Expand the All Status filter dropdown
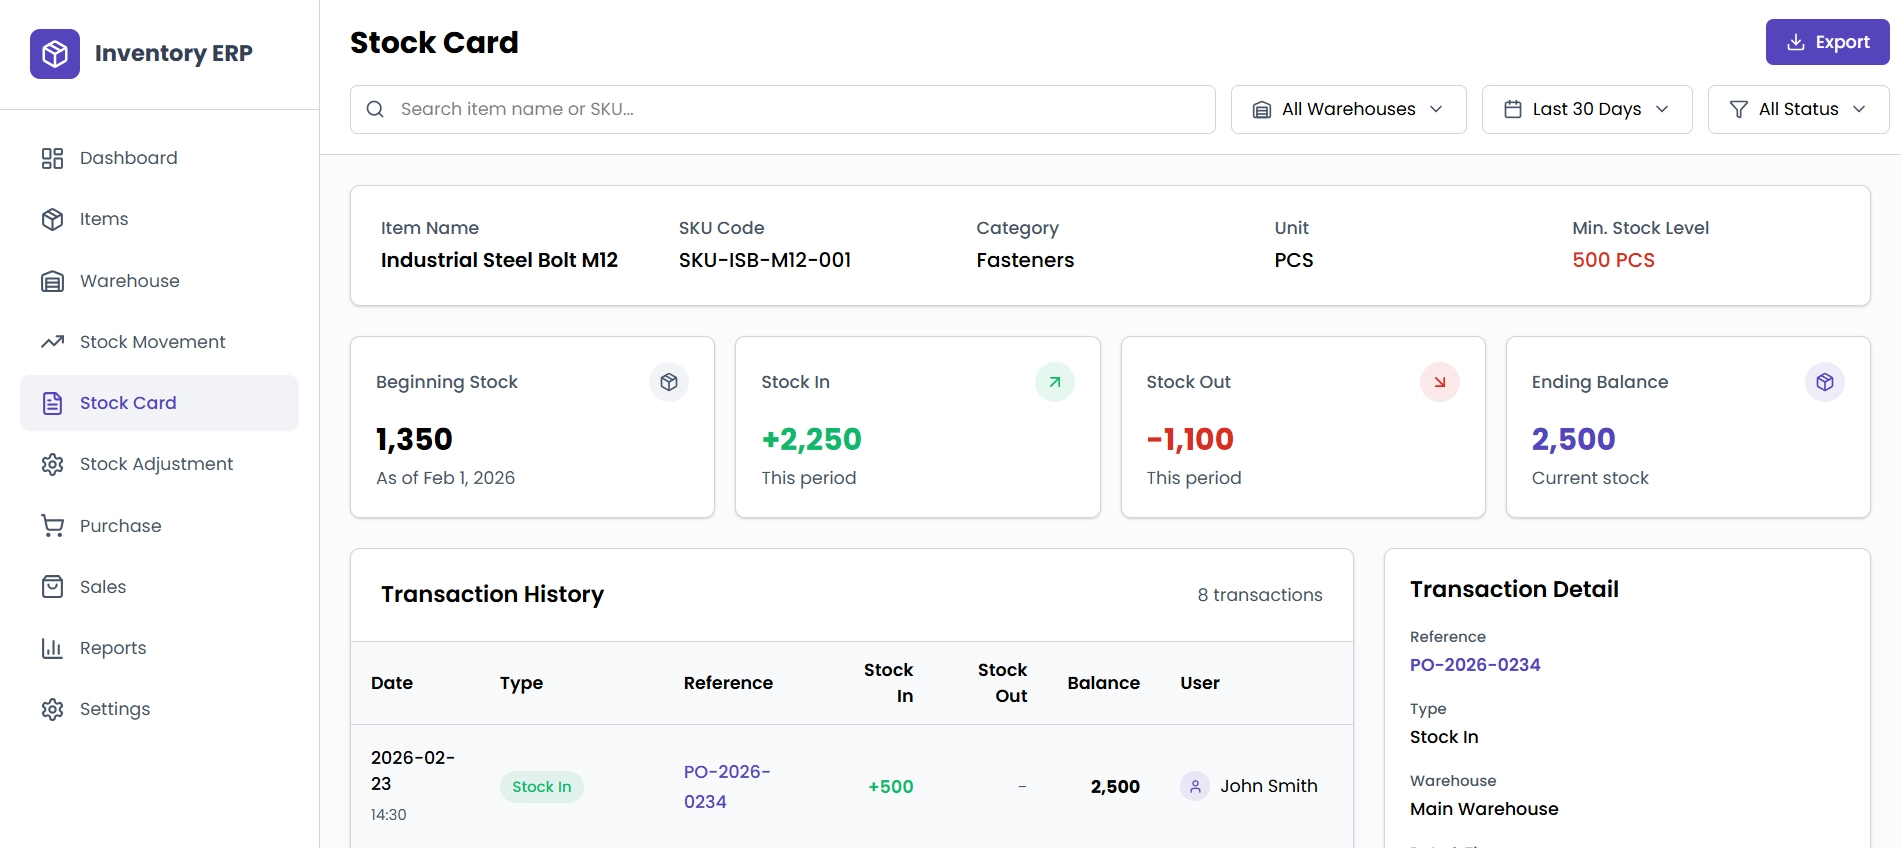Viewport: 1901px width, 848px height. pyautogui.click(x=1798, y=109)
